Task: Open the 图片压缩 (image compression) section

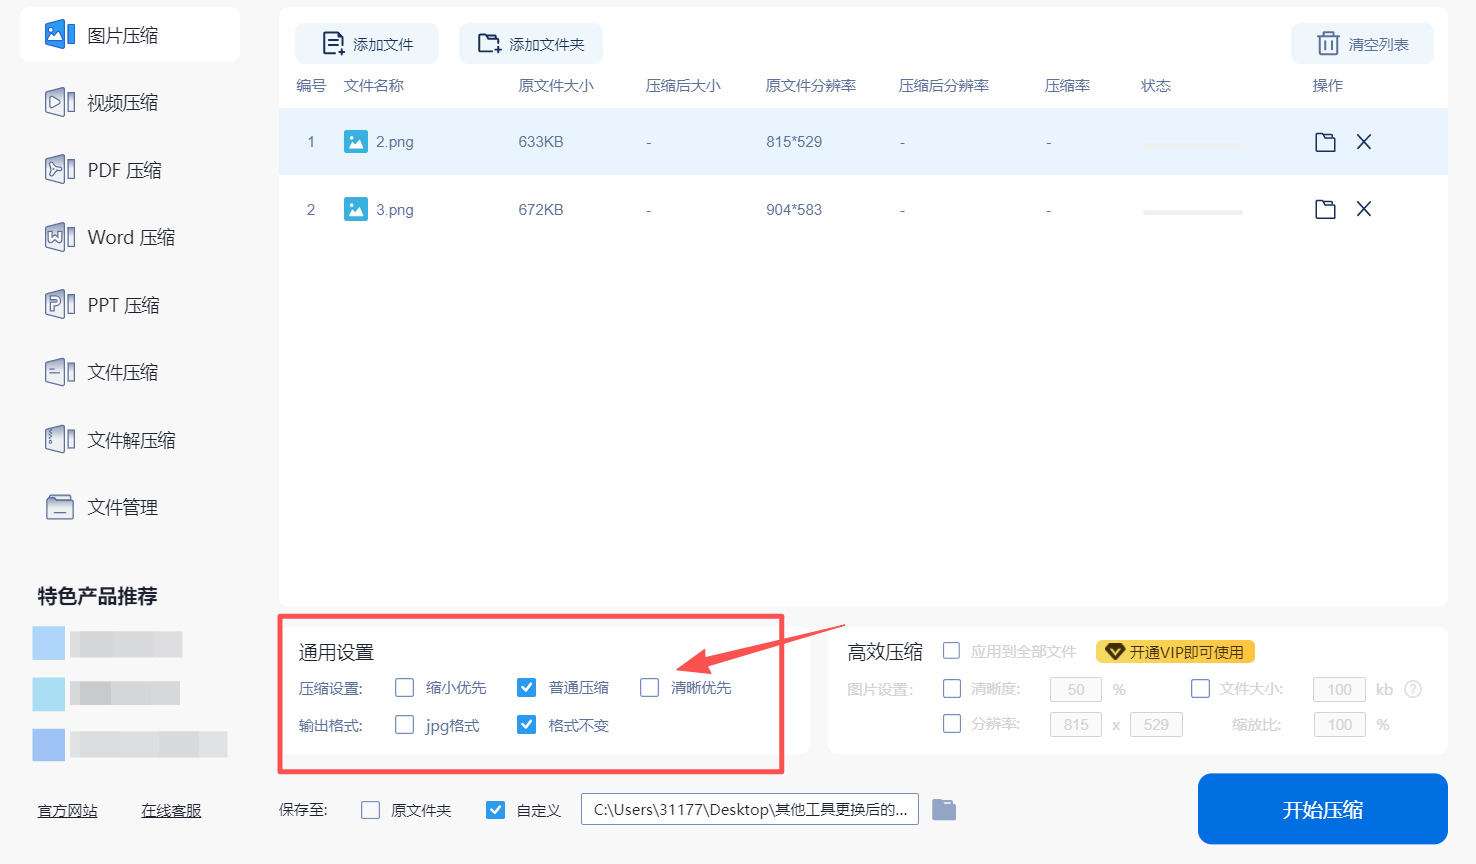Action: 130,35
